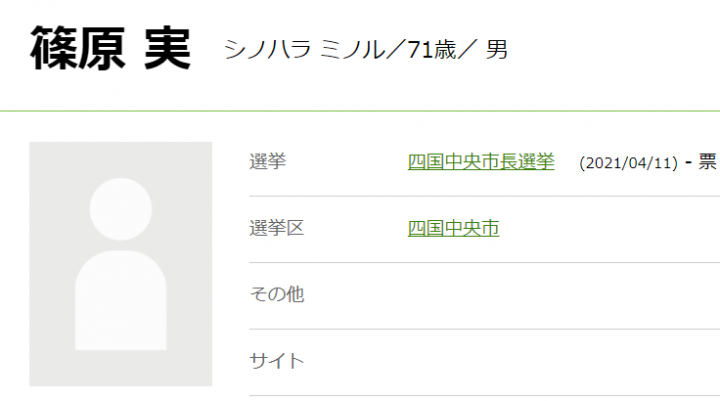Click the green divider line below the name
Screen dimensions: 720x401
click(x=360, y=110)
